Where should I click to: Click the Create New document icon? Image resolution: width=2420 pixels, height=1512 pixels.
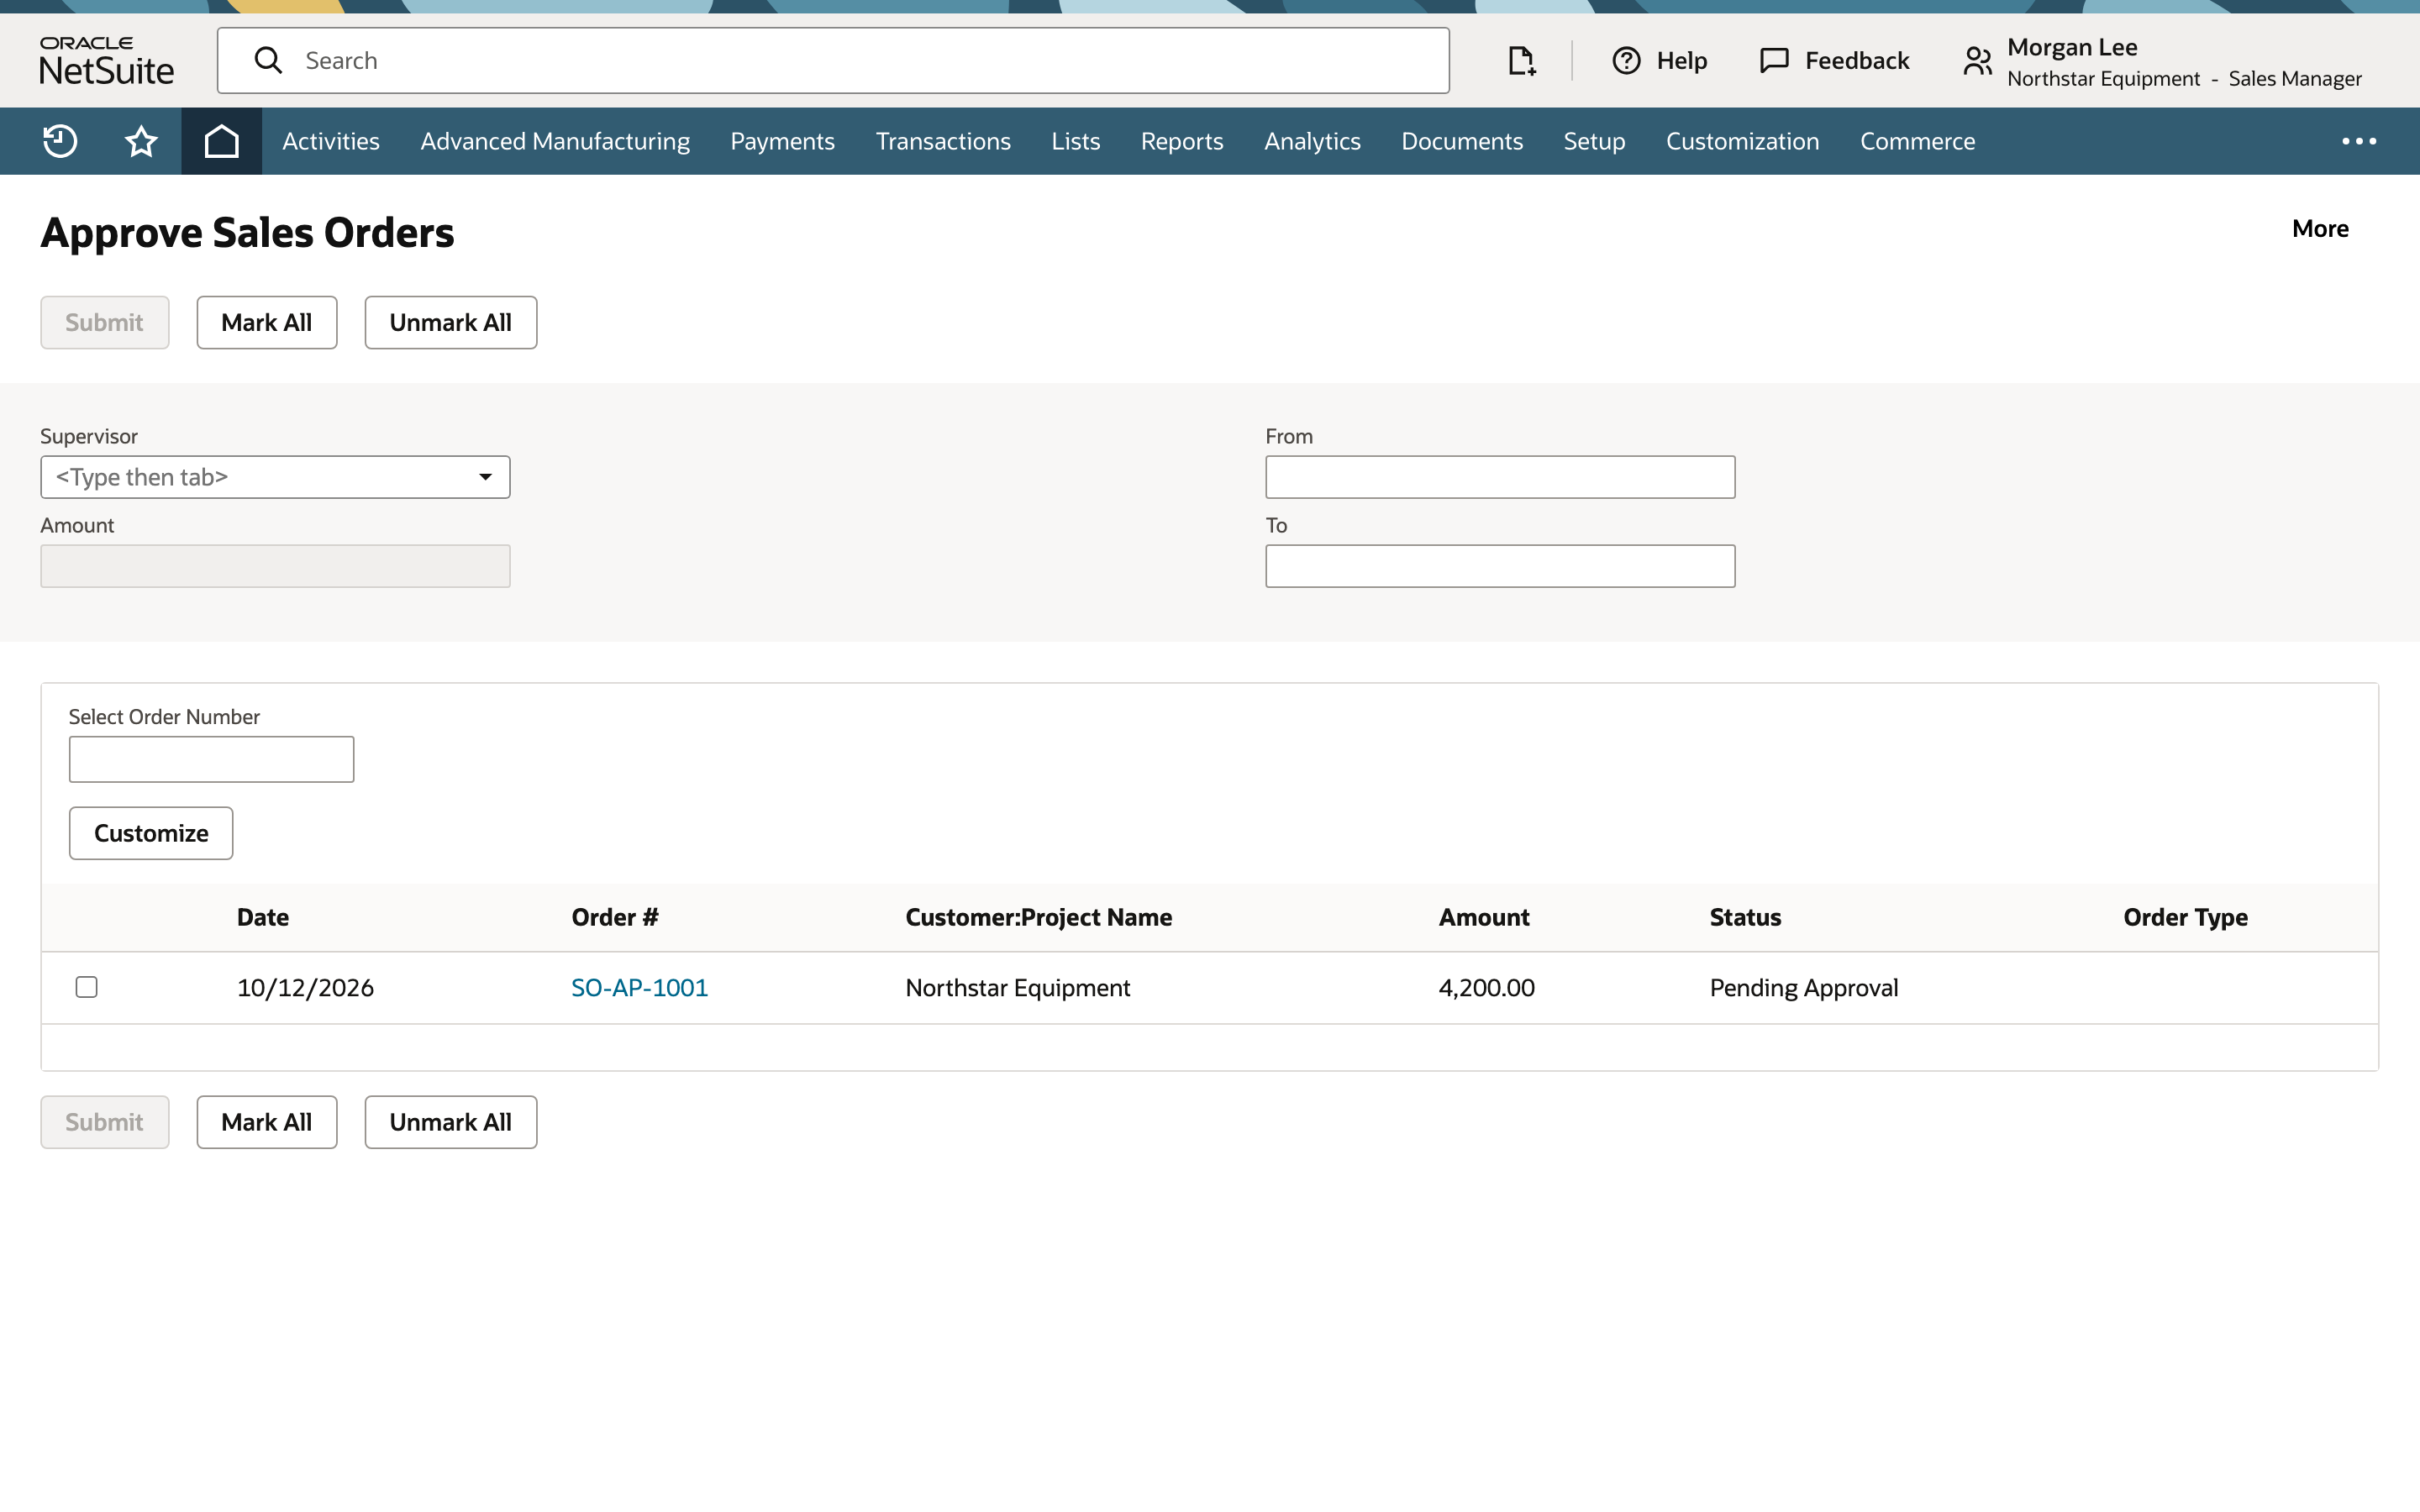(x=1521, y=61)
